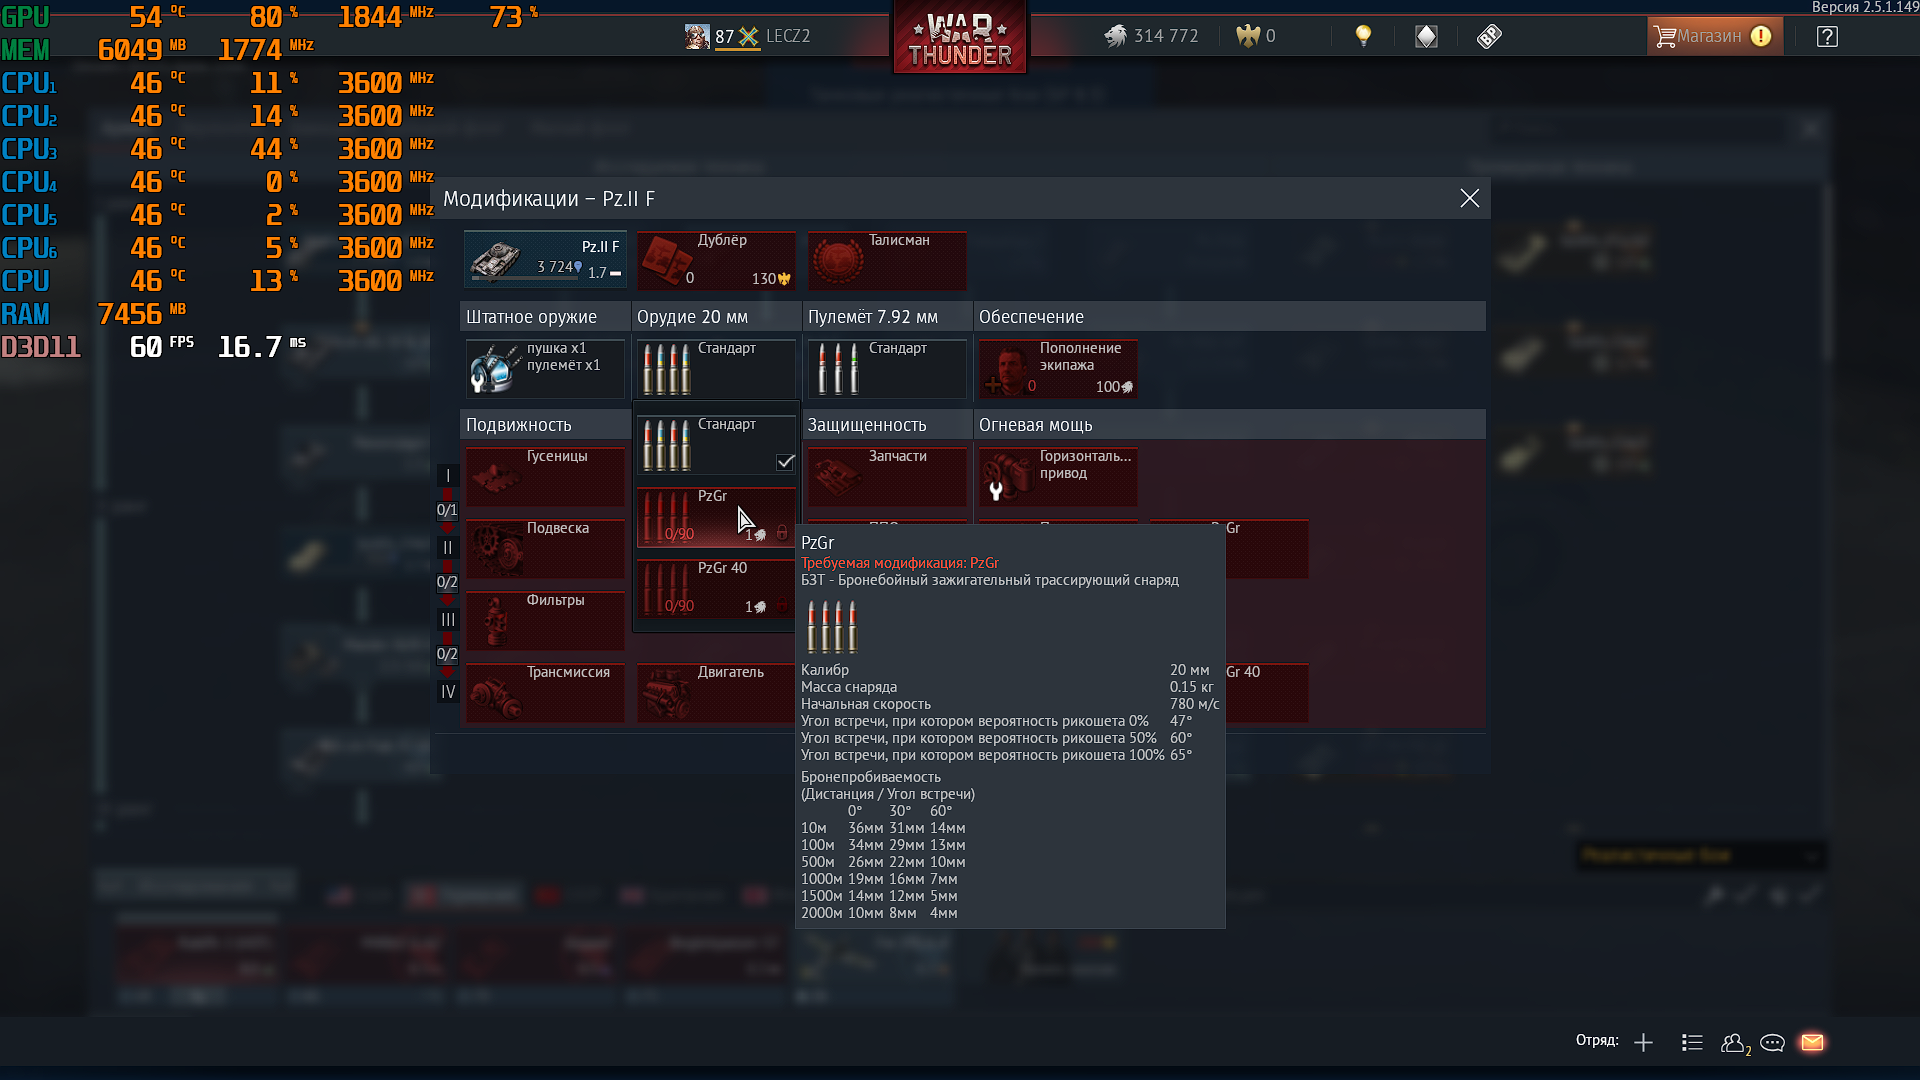Click the squad plus icon
Screen dimensions: 1920x1080
pos(1643,1043)
